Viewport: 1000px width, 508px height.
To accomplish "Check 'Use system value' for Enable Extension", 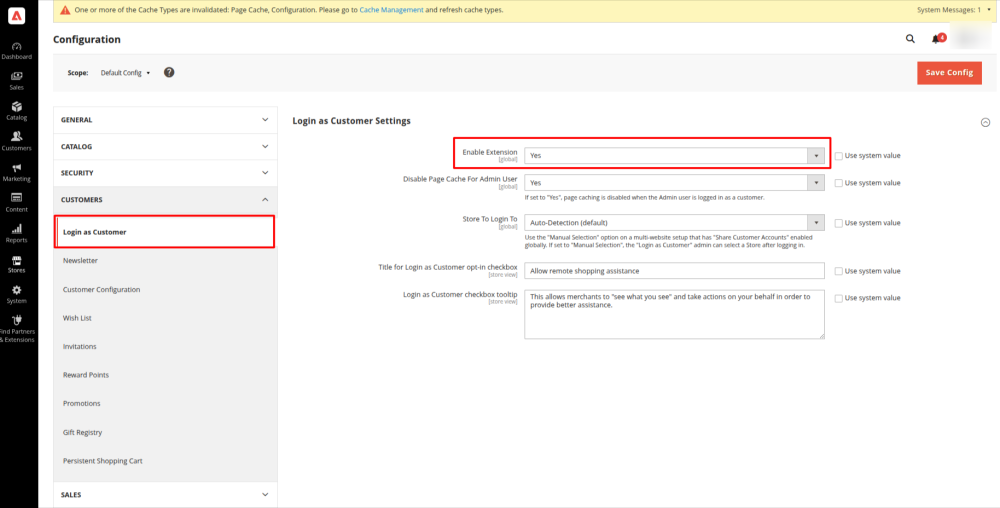I will pyautogui.click(x=839, y=155).
